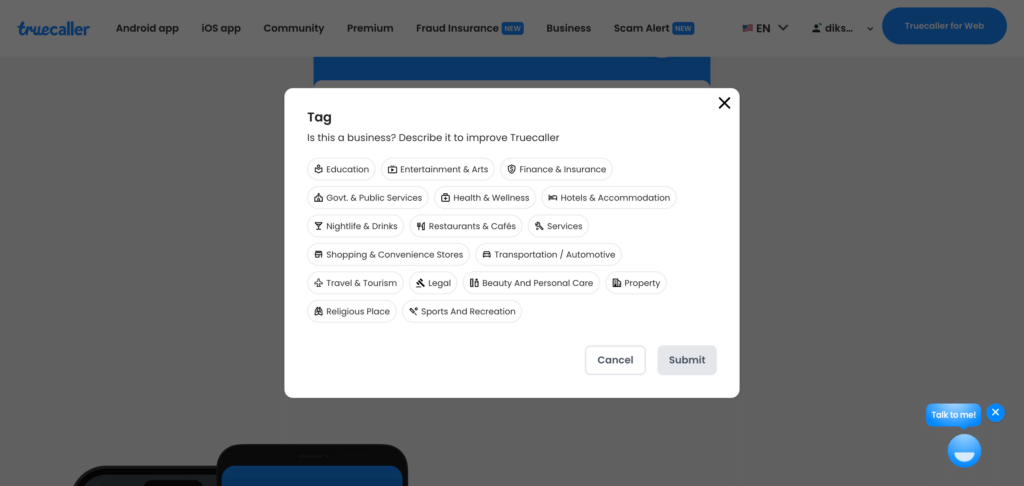Dismiss the Talk to me chat bubble
This screenshot has height=486, width=1024.
point(995,413)
